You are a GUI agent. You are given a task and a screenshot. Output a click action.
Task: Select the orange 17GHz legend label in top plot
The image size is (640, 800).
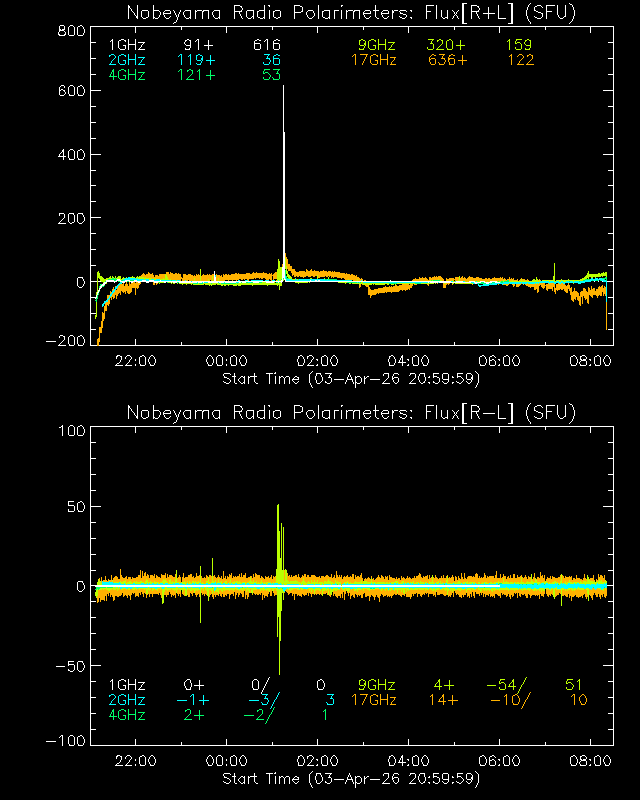click(373, 61)
